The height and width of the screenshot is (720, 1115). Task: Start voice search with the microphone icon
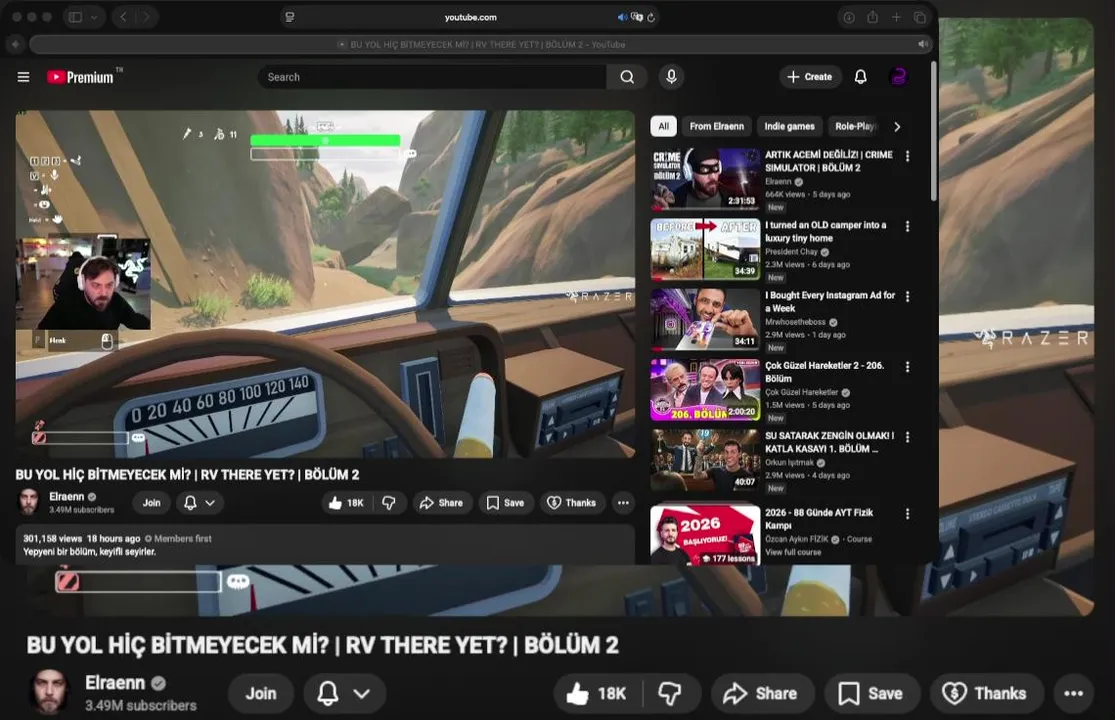click(x=671, y=77)
